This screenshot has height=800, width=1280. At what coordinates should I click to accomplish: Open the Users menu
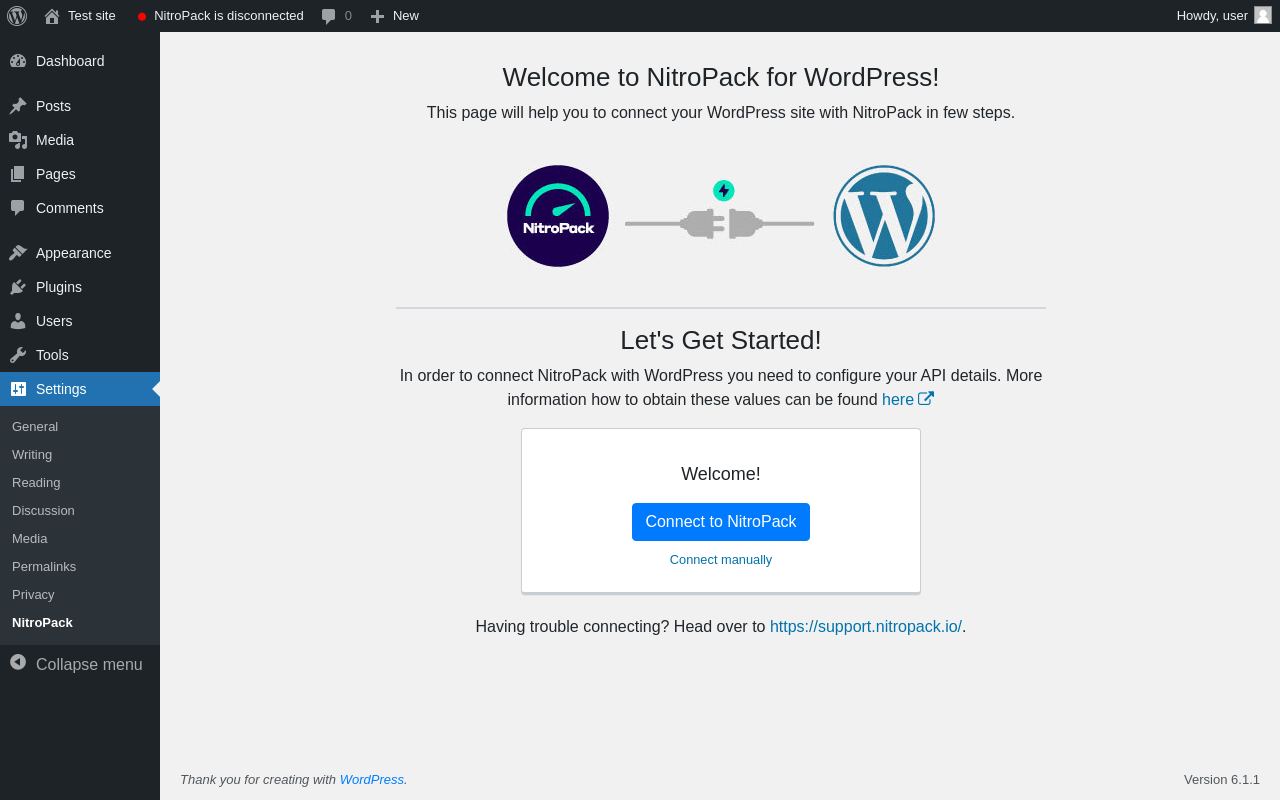80,321
